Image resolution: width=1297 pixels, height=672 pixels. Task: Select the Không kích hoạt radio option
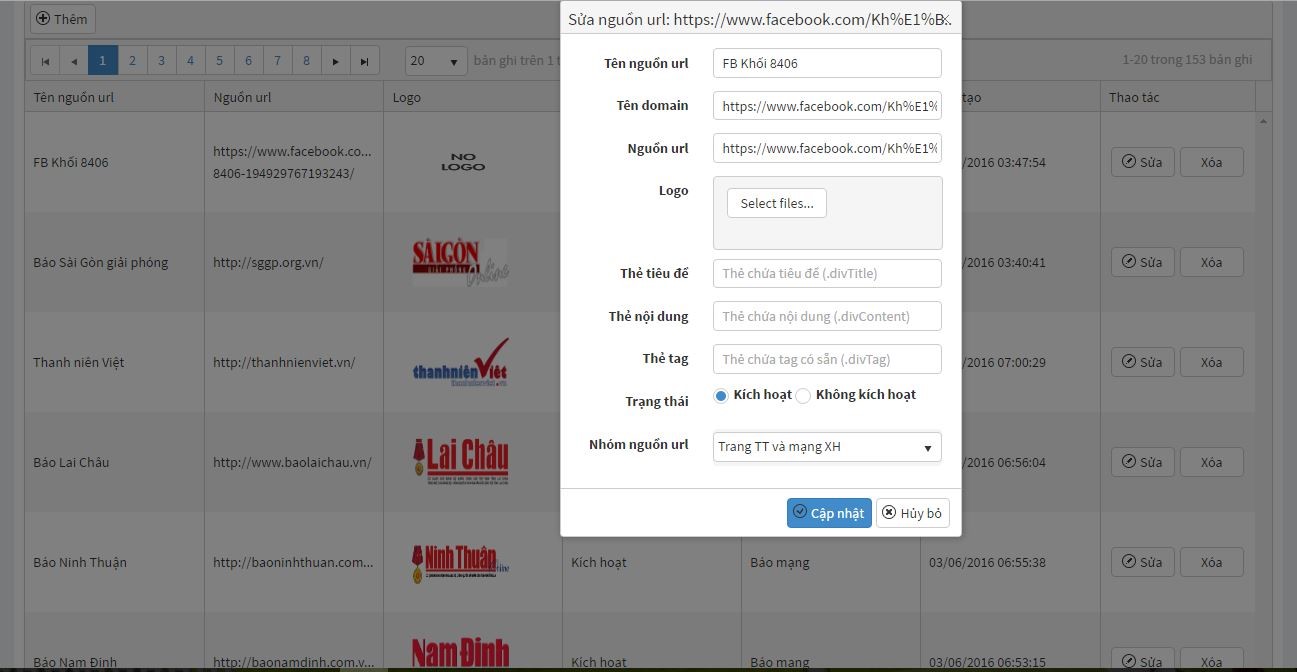pos(803,396)
